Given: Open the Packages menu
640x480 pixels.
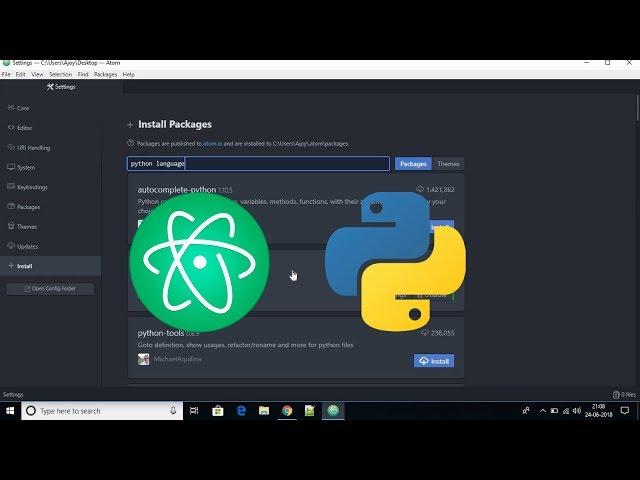Looking at the screenshot, I should [x=105, y=74].
